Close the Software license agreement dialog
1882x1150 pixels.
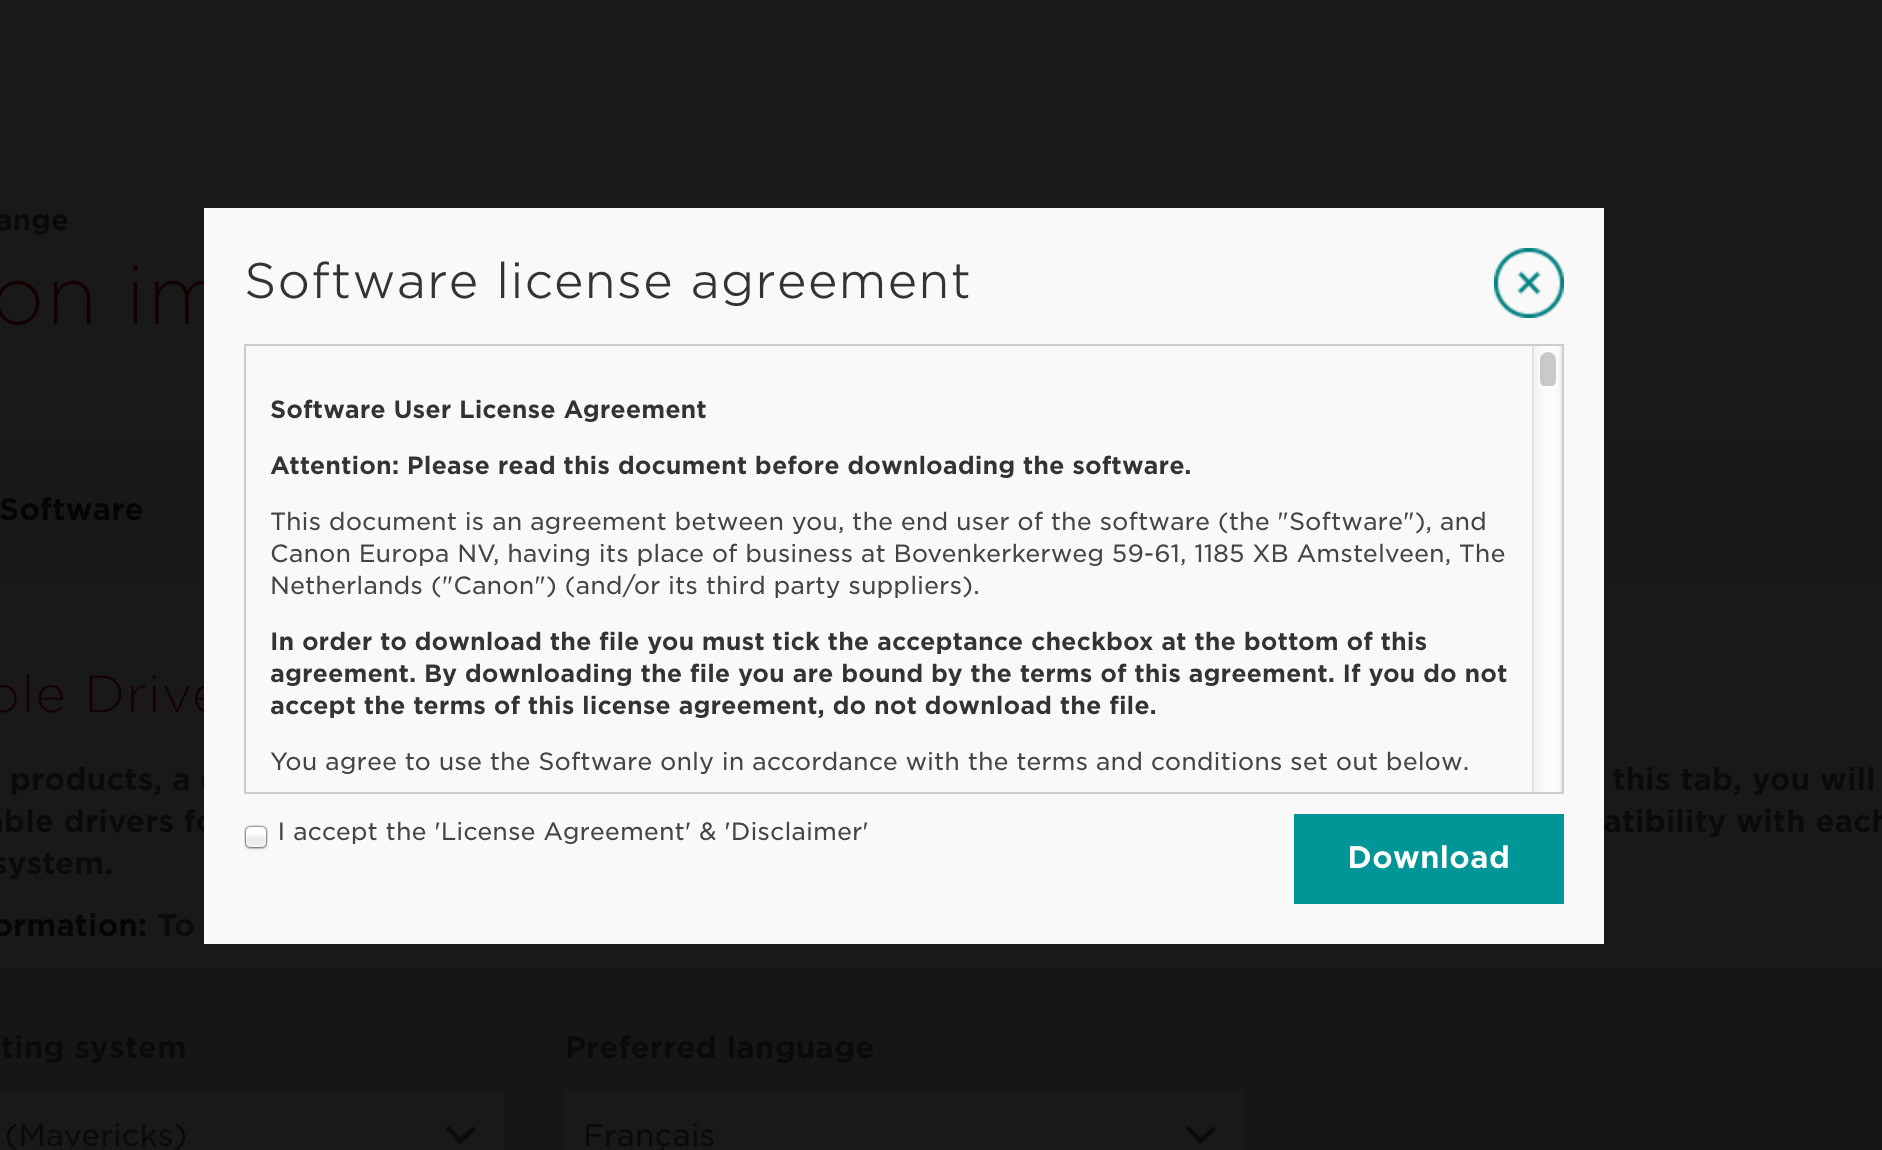pyautogui.click(x=1528, y=283)
